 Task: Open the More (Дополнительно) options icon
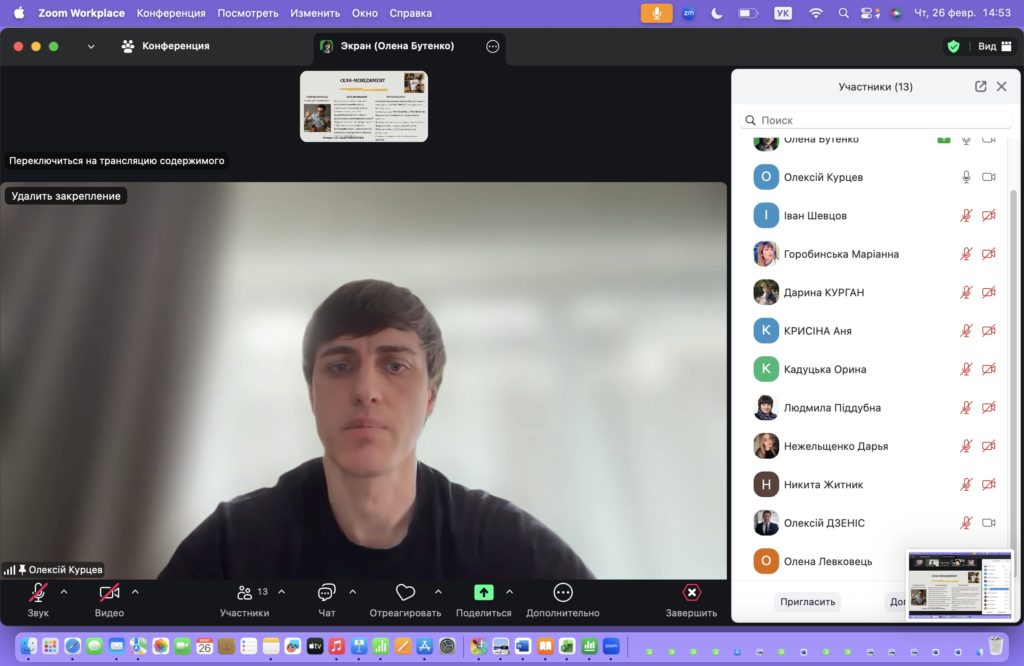563,592
